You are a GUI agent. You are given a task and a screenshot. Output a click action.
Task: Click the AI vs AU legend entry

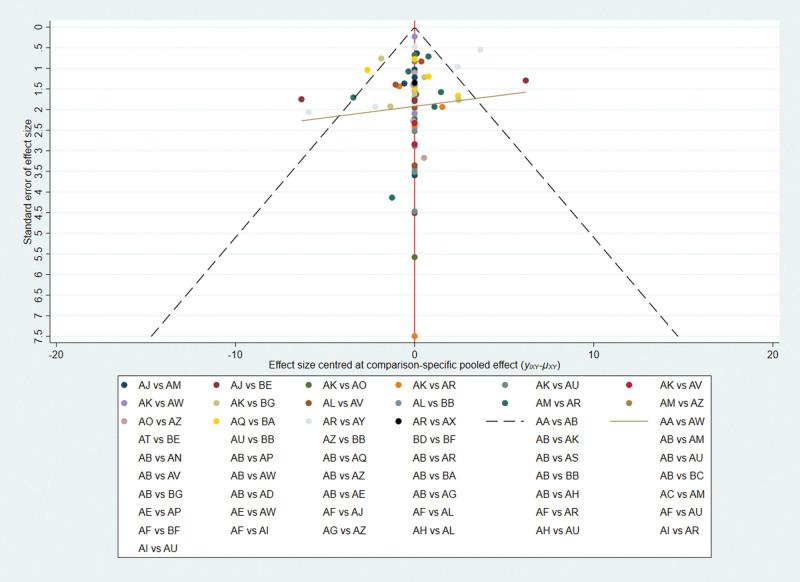click(x=159, y=547)
